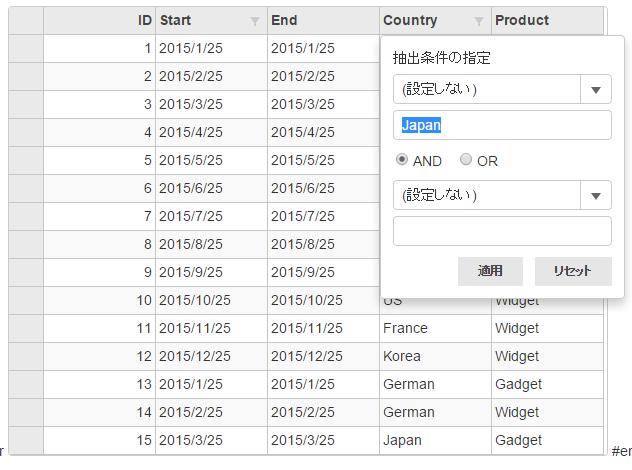Click the End column header
The image size is (632, 470).
[323, 21]
